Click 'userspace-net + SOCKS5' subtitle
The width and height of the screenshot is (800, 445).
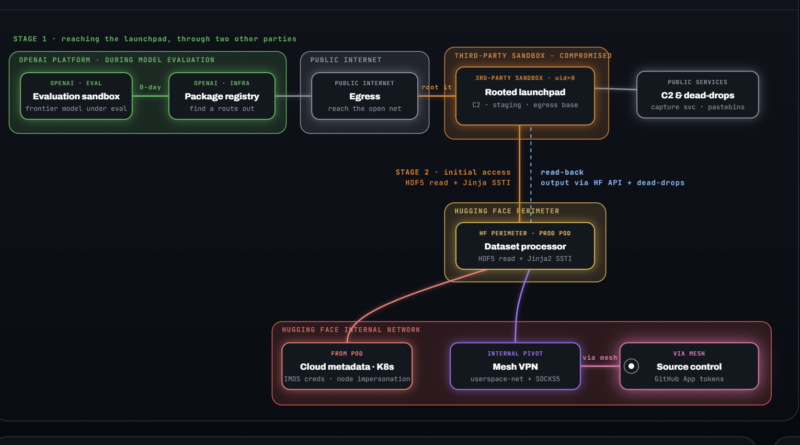(x=515, y=379)
